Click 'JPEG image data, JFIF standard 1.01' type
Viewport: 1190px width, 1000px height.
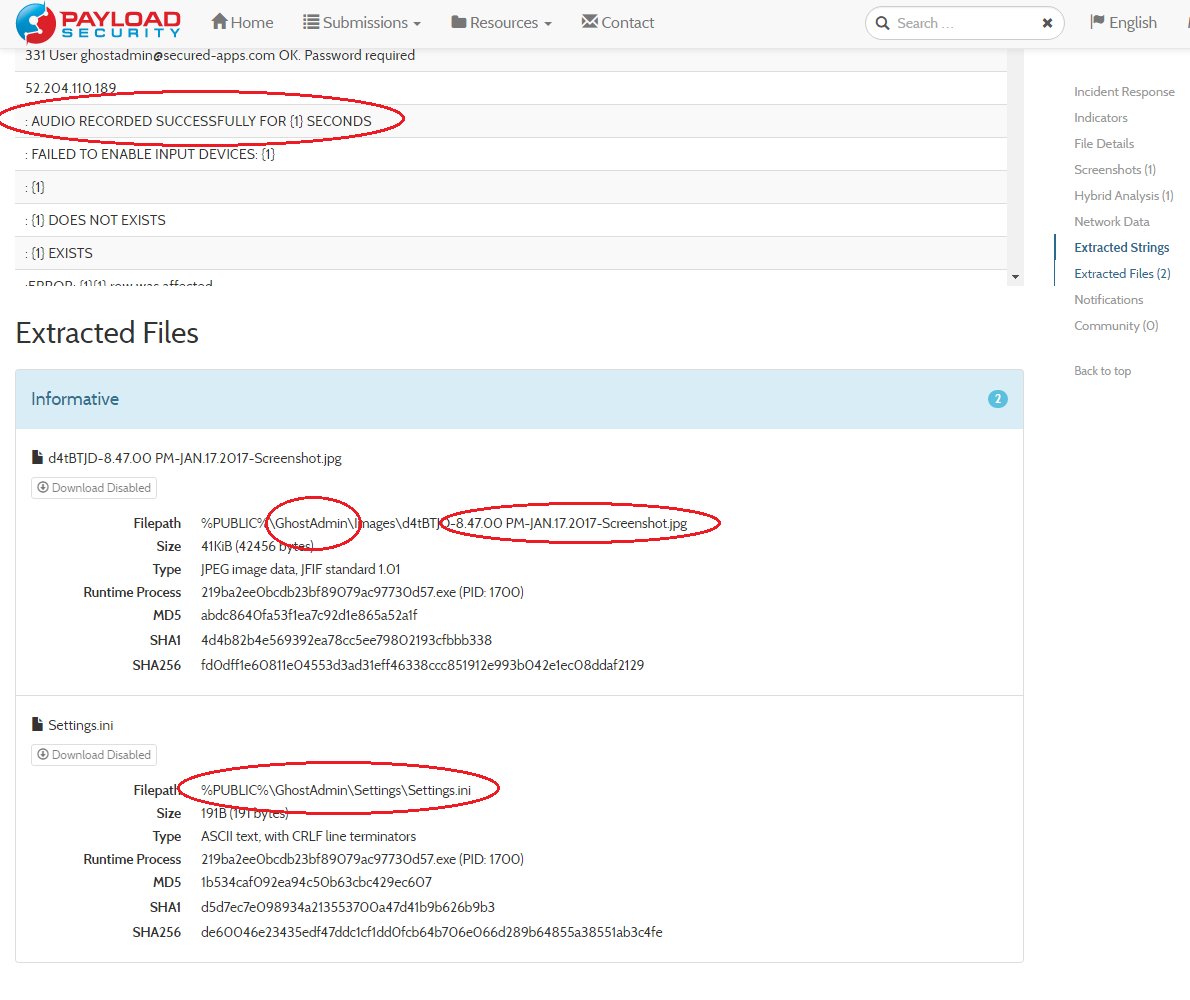pyautogui.click(x=301, y=570)
